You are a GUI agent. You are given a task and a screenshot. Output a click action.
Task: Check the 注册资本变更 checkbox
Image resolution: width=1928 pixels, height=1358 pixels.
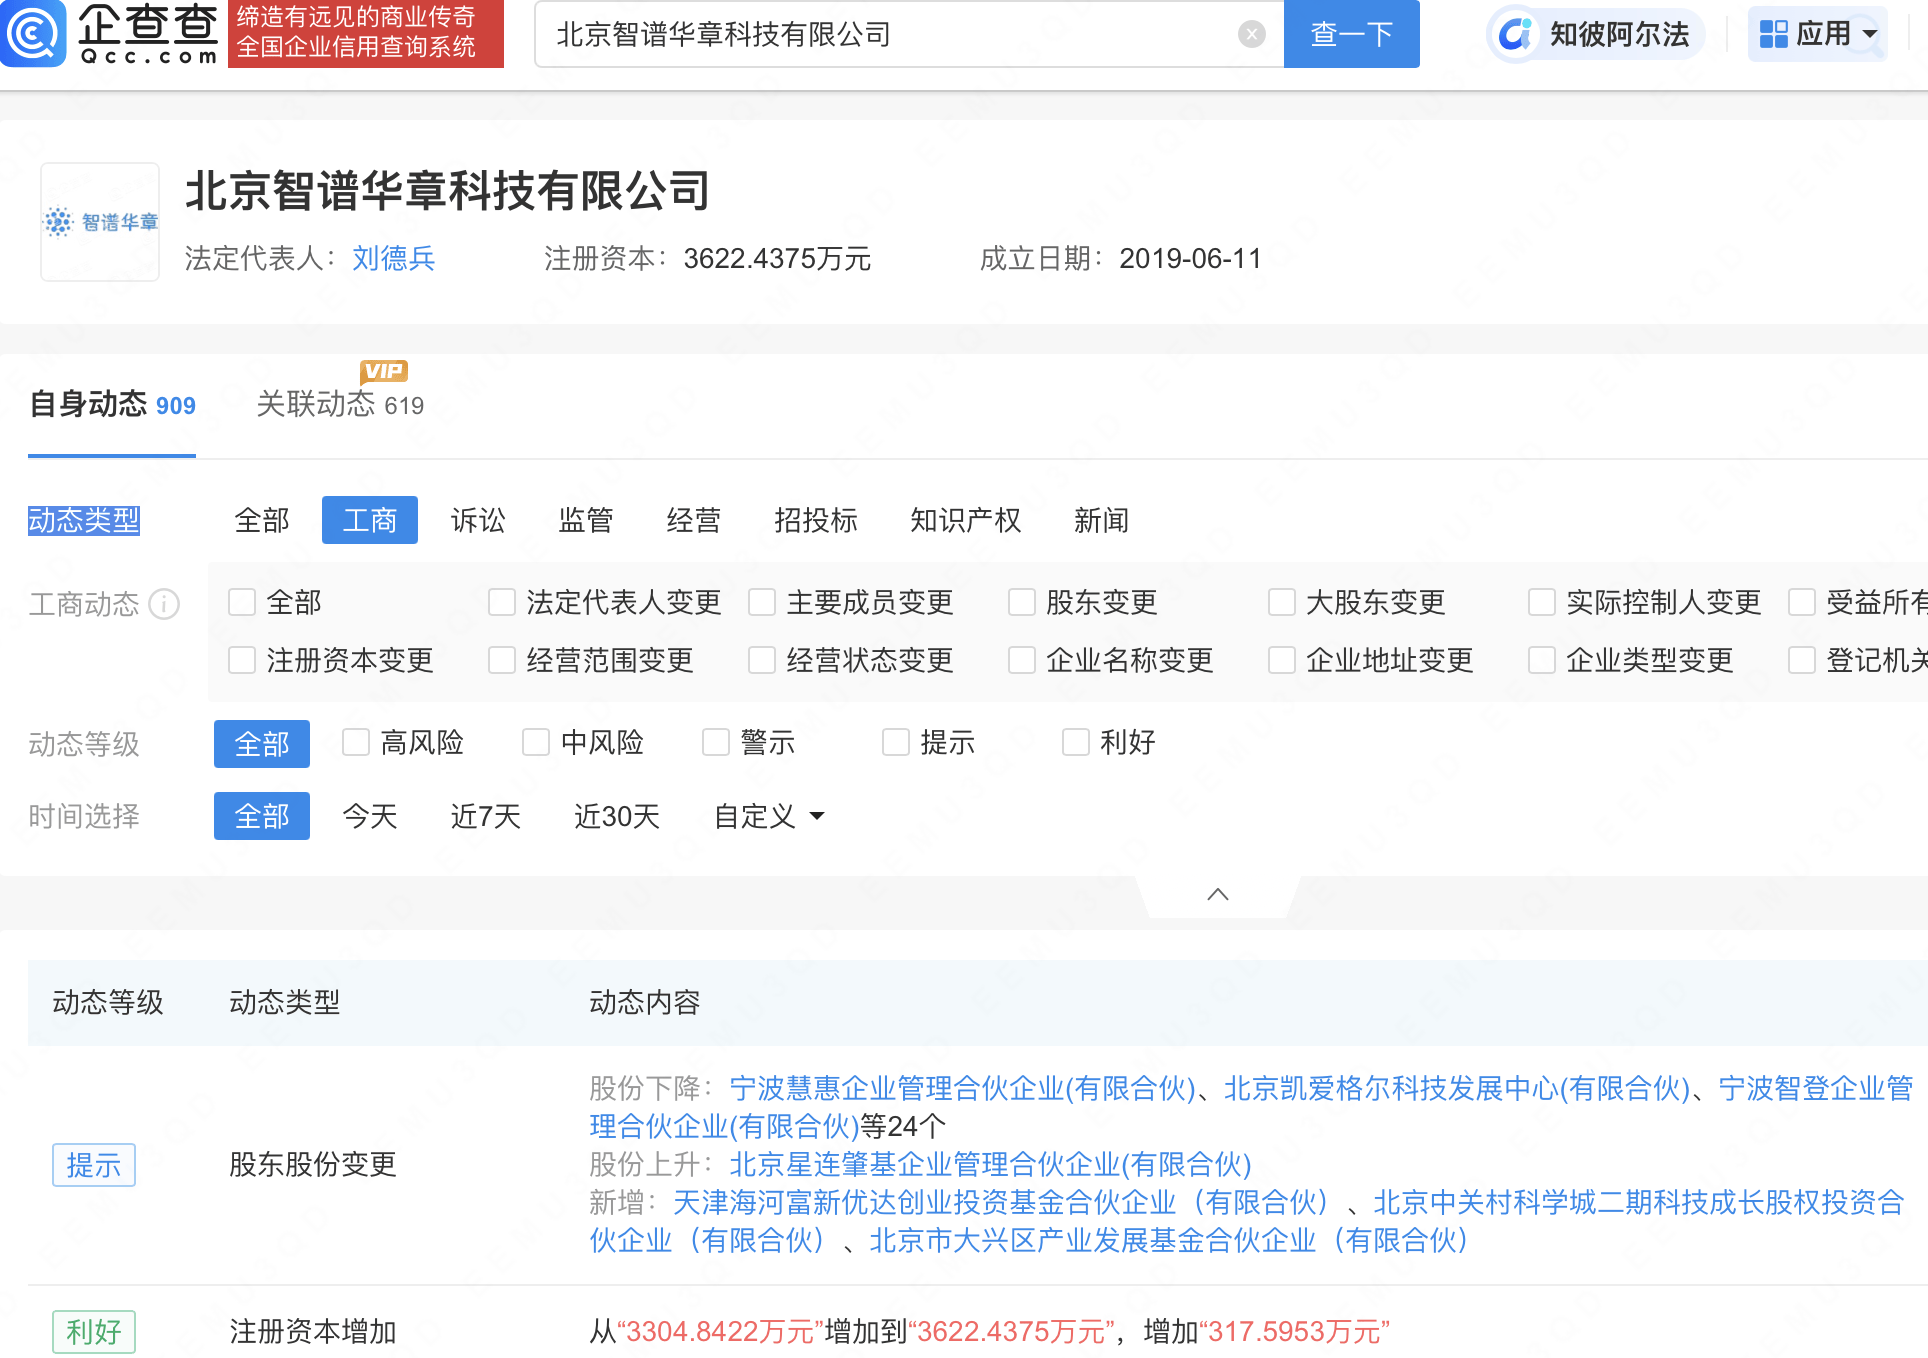coord(242,660)
